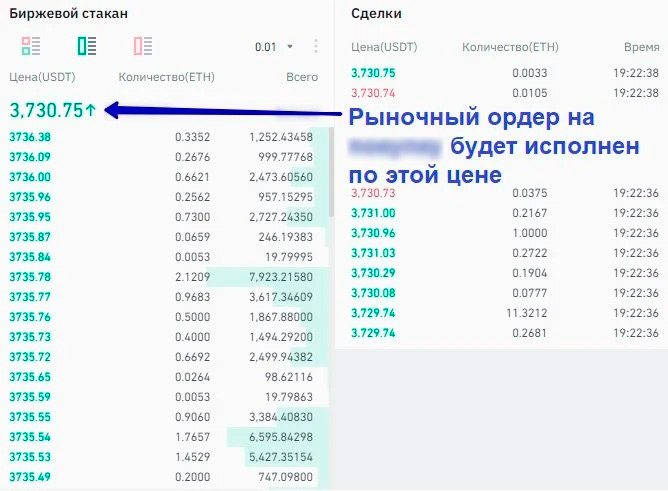The width and height of the screenshot is (668, 491).
Task: Select sell-orders-only order book view icon
Action: (x=143, y=46)
